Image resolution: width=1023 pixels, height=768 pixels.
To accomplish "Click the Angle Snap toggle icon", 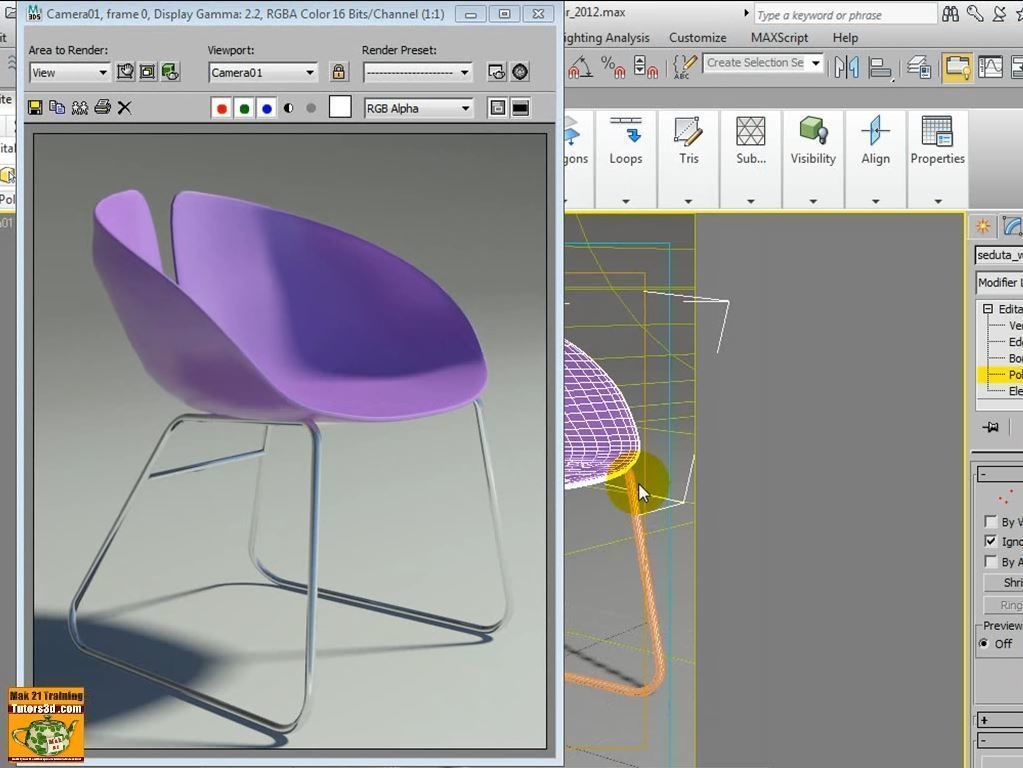I will coord(580,68).
